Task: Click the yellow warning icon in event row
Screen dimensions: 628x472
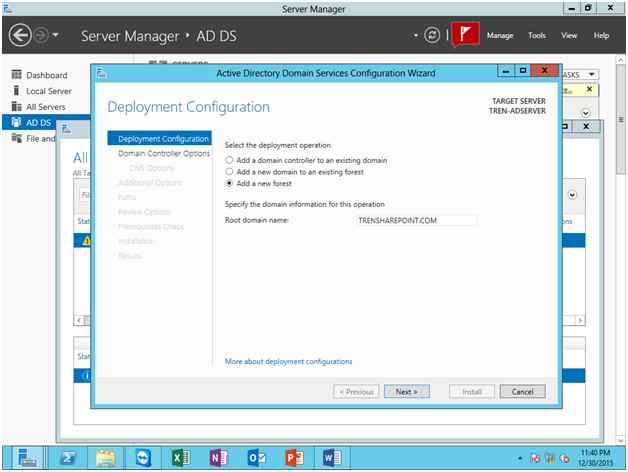Action: pos(86,241)
